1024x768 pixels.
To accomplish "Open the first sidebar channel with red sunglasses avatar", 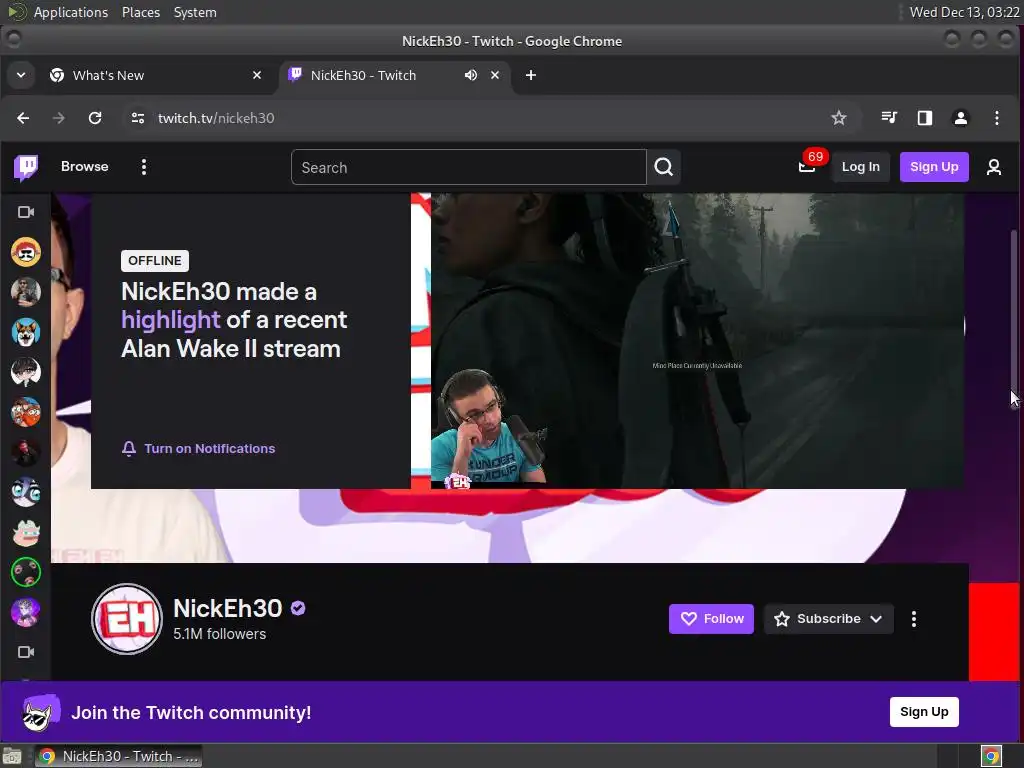I will [x=25, y=252].
